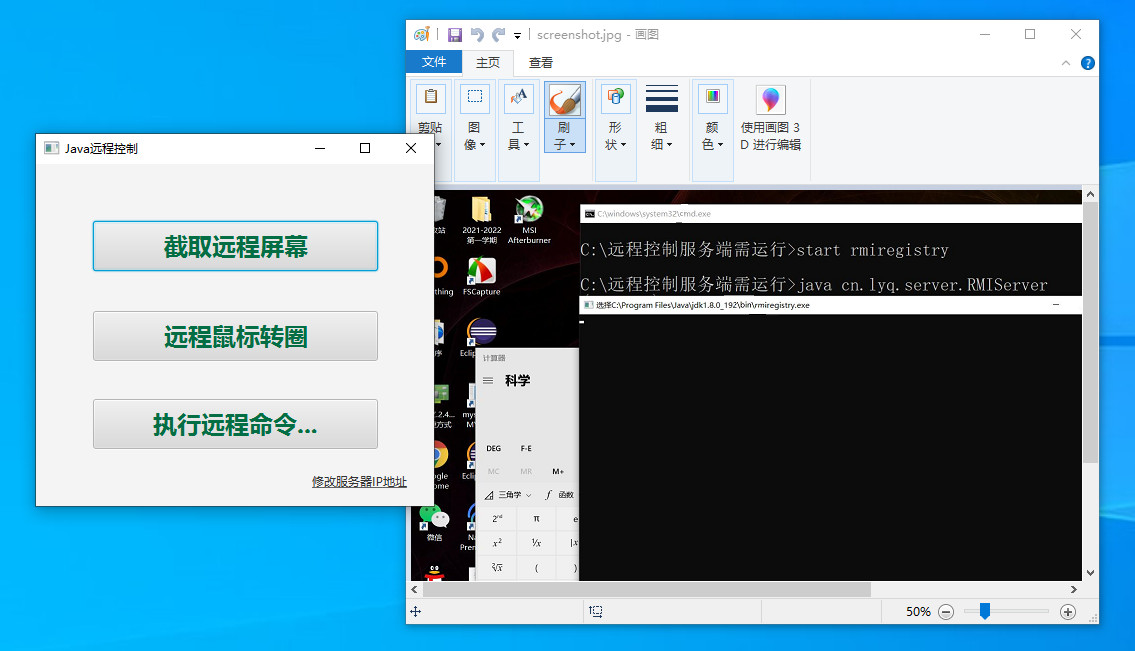This screenshot has height=651, width=1135.
Task: Click 使用画图 3D 进行编辑 icon
Action: pos(770,99)
